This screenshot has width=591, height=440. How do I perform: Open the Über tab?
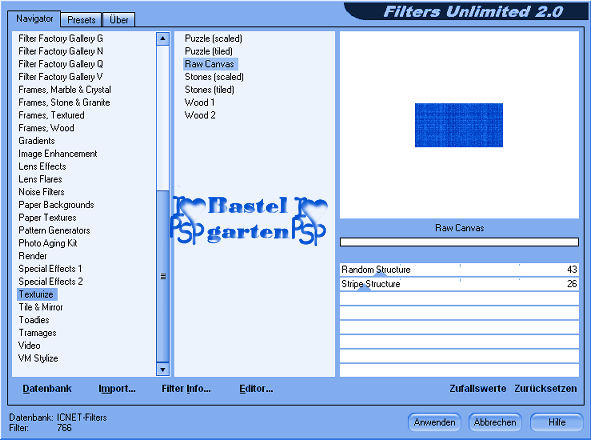coord(119,20)
